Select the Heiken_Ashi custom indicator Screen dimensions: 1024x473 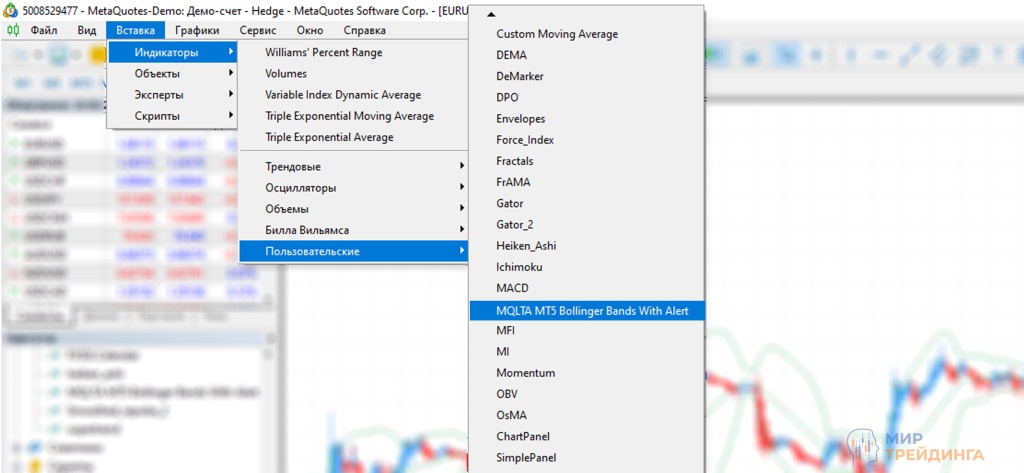point(526,246)
